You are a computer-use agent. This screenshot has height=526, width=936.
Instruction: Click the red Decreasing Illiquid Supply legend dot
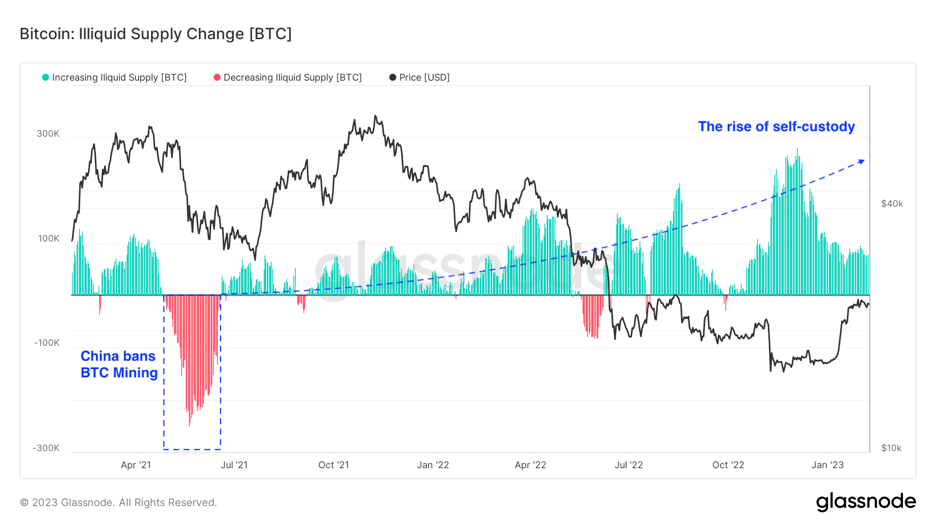217,78
